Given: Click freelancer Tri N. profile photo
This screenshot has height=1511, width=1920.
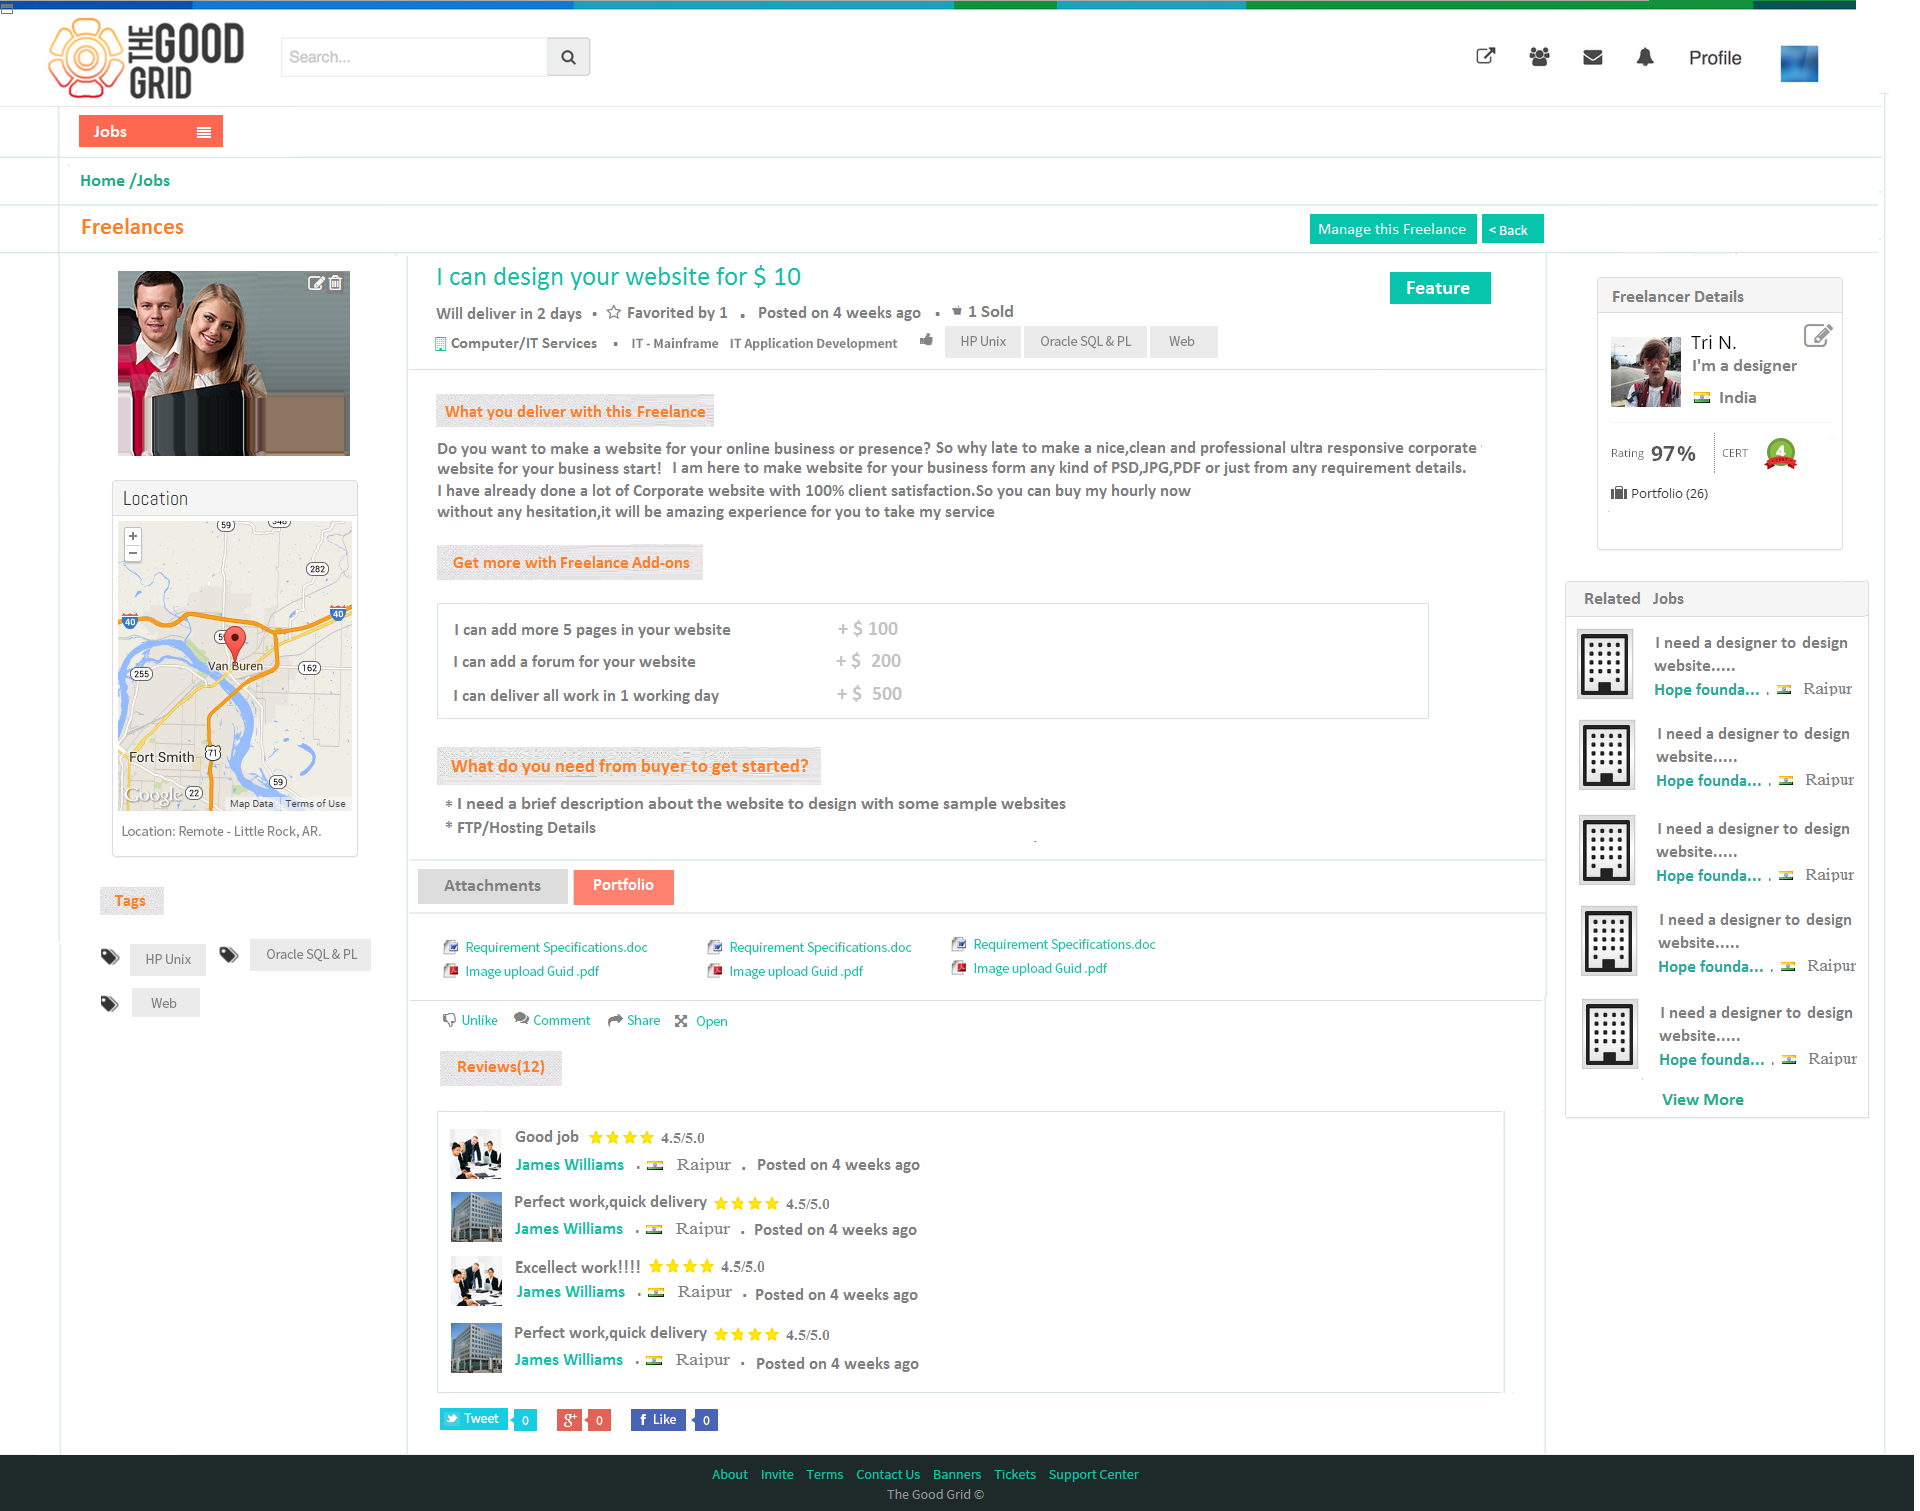Looking at the screenshot, I should (1646, 372).
